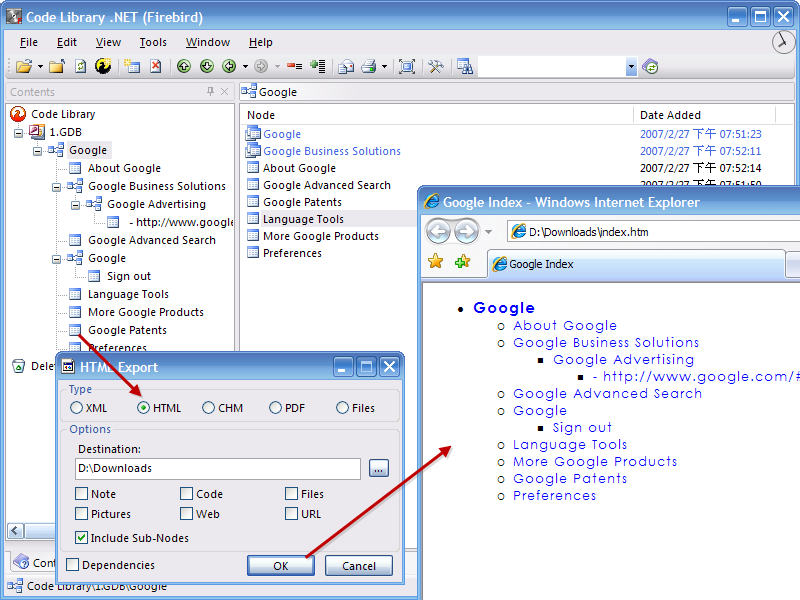Click the Favorites star in Internet Explorer
Image resolution: width=800 pixels, height=600 pixels.
coord(436,262)
